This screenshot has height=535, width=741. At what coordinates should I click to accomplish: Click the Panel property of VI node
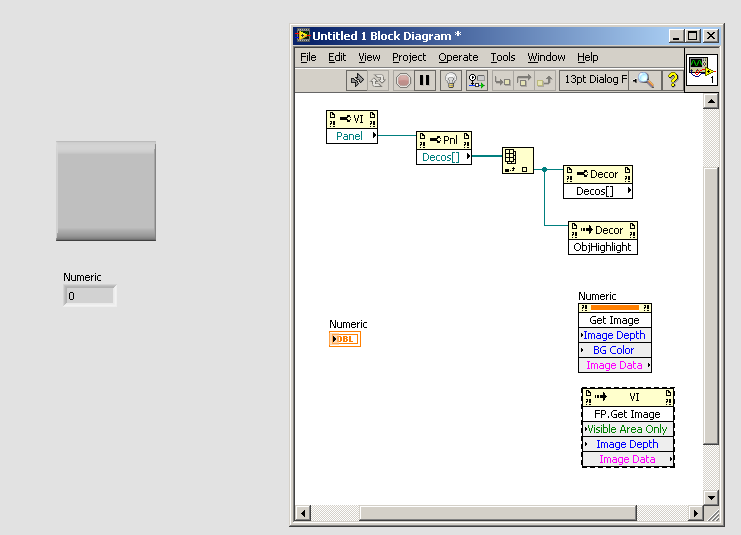pyautogui.click(x=352, y=136)
